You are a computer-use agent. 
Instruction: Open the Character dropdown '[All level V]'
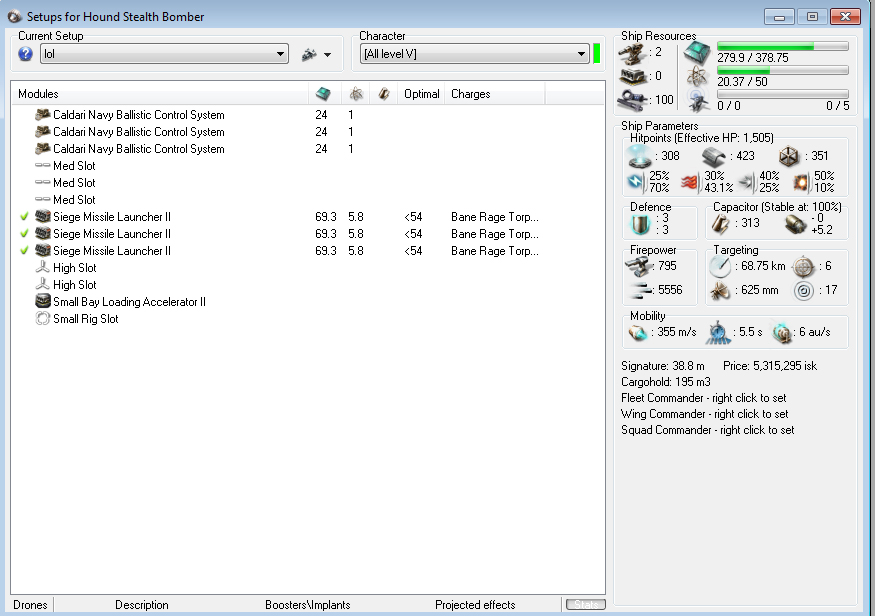point(474,54)
